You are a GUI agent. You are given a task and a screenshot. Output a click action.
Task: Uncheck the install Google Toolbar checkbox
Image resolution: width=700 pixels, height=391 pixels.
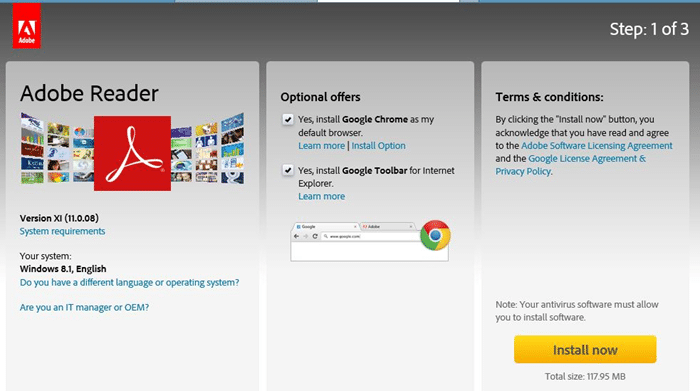point(288,171)
